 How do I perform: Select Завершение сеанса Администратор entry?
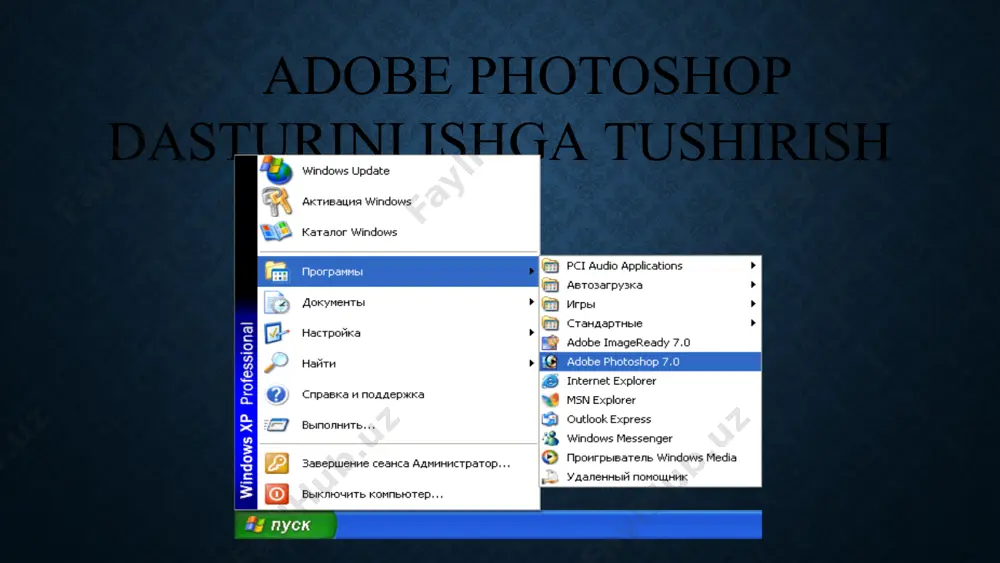399,463
